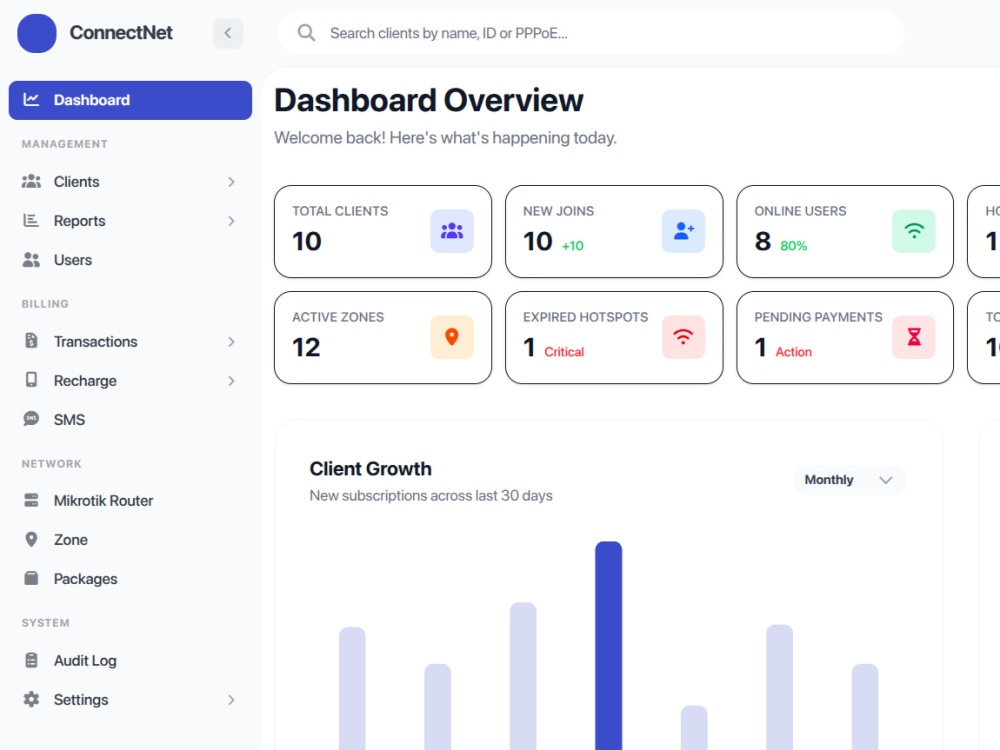Screen dimensions: 1000x750
Task: Click the "ConnectNet" brand name text
Action: click(x=121, y=33)
